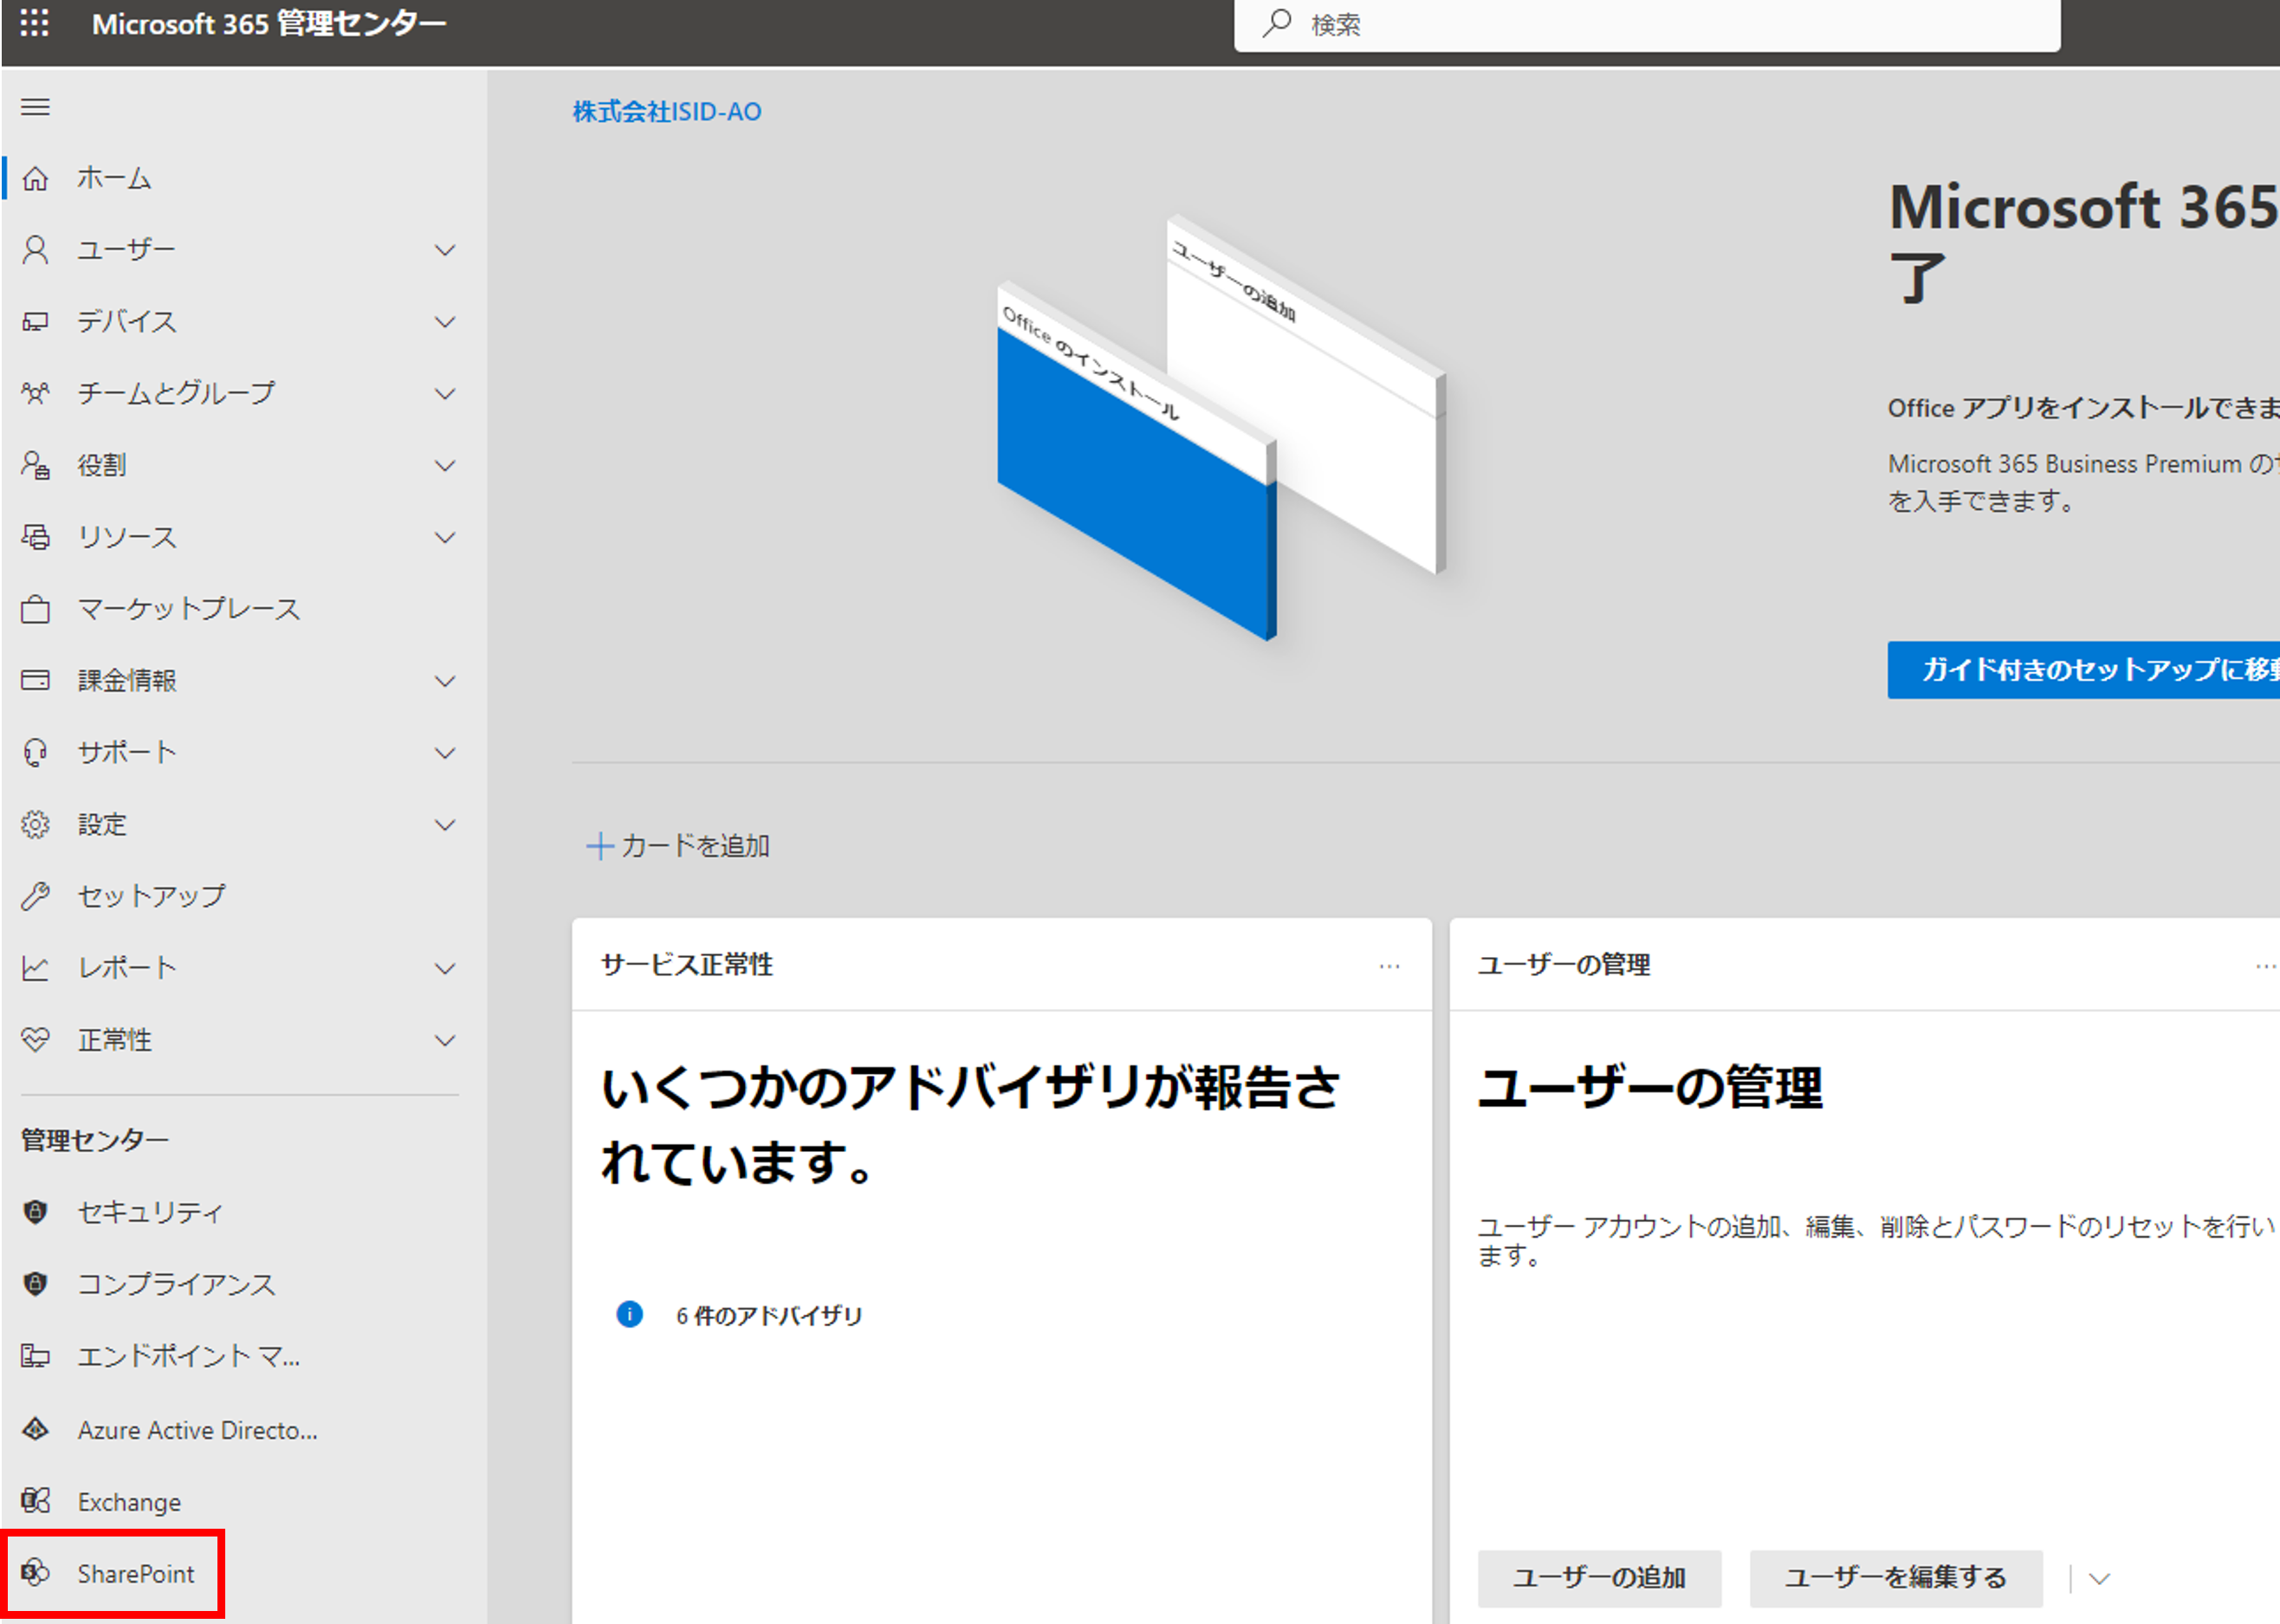Click いくつかのアドバイザリが報告されています heading
This screenshot has height=1624, width=2280.
pyautogui.click(x=970, y=1124)
